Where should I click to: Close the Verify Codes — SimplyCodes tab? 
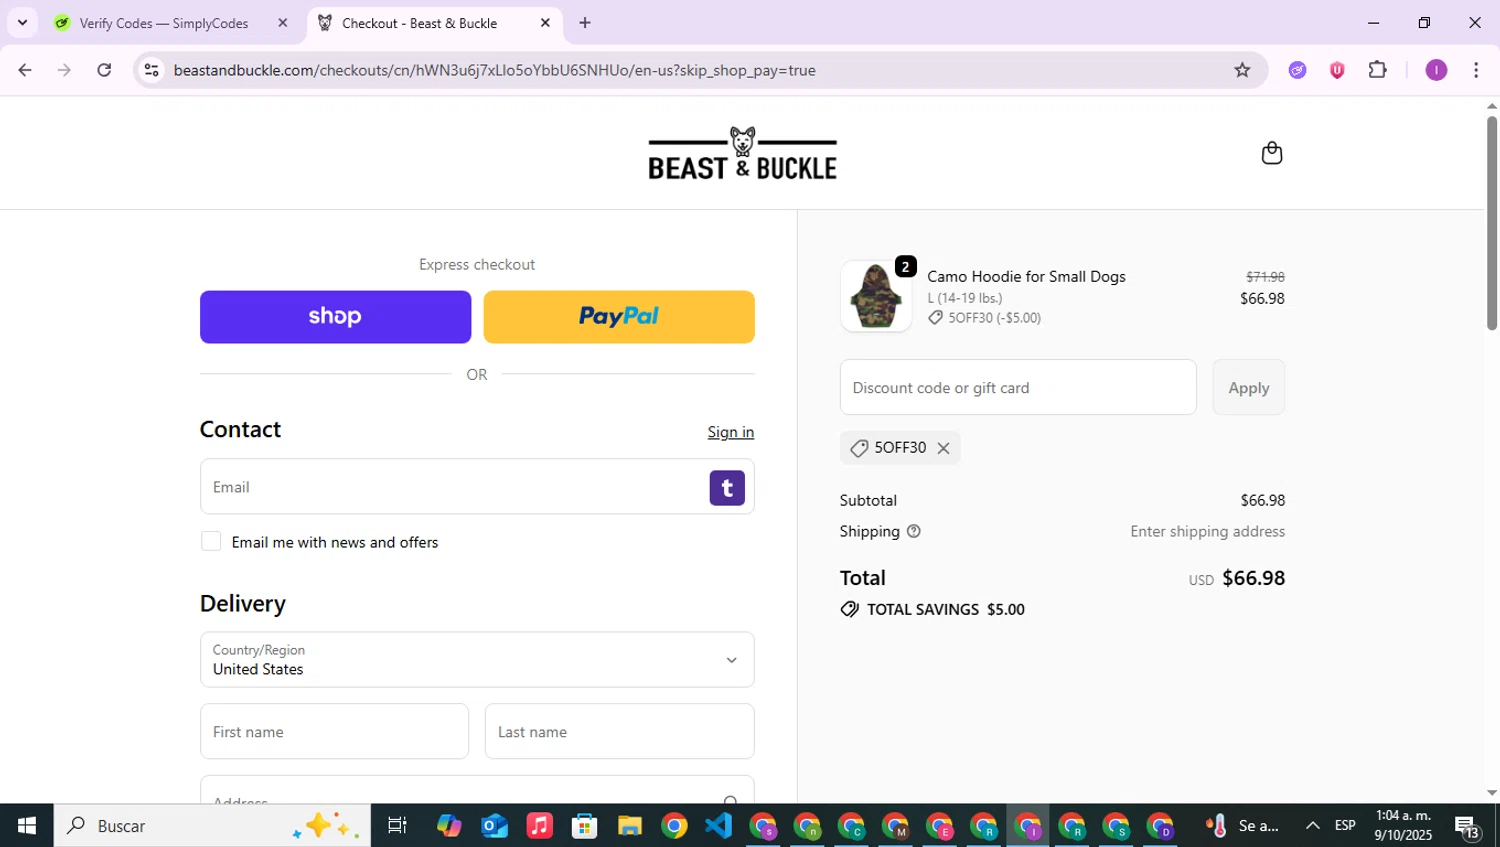click(283, 23)
